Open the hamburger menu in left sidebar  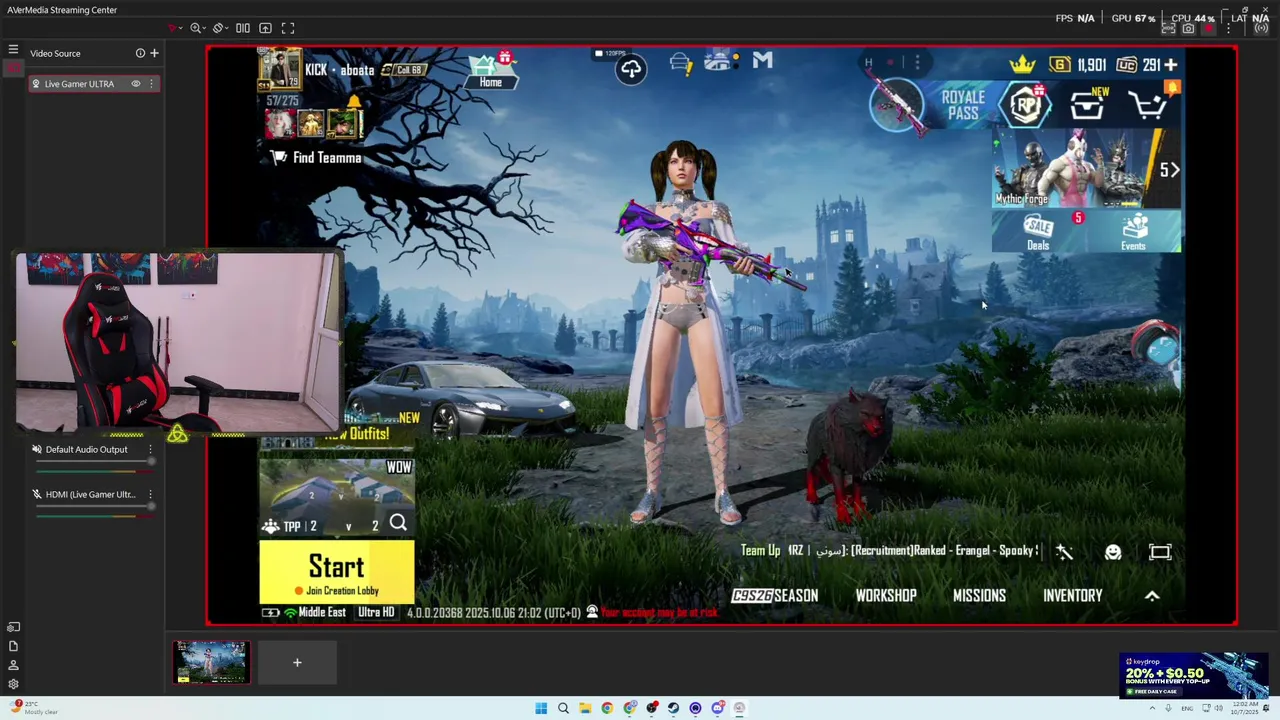point(13,49)
